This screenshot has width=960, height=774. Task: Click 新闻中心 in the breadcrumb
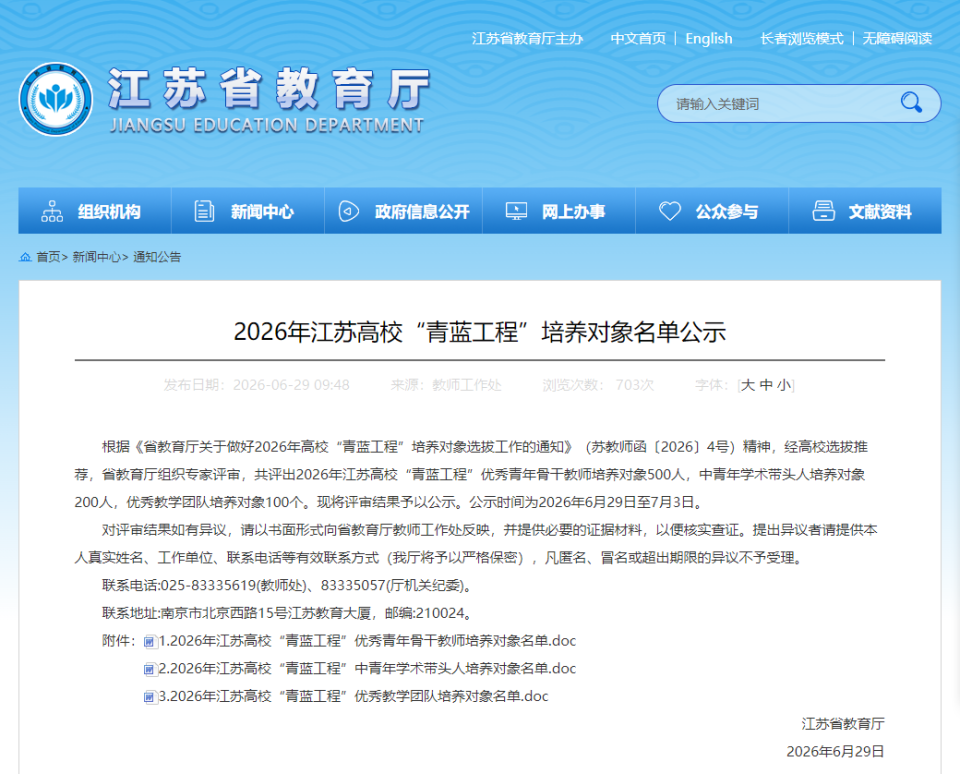[x=97, y=257]
